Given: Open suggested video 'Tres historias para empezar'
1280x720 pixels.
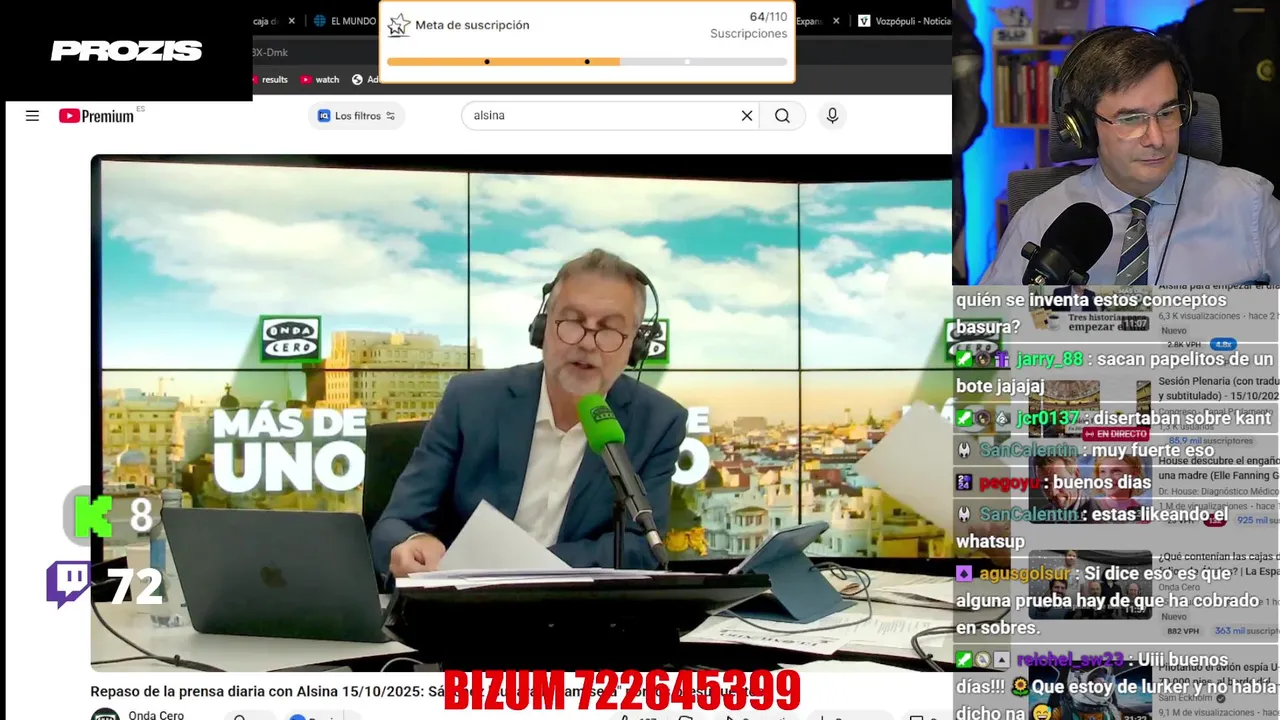Looking at the screenshot, I should pos(1090,312).
